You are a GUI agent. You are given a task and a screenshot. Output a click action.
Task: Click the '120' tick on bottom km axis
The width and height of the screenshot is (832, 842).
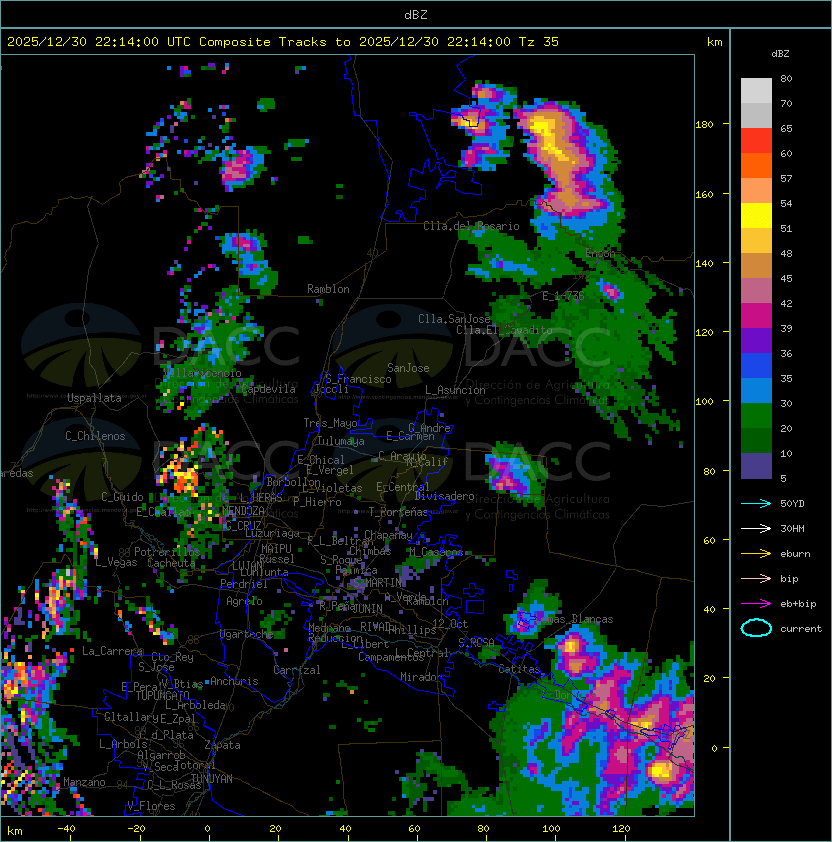pos(621,829)
